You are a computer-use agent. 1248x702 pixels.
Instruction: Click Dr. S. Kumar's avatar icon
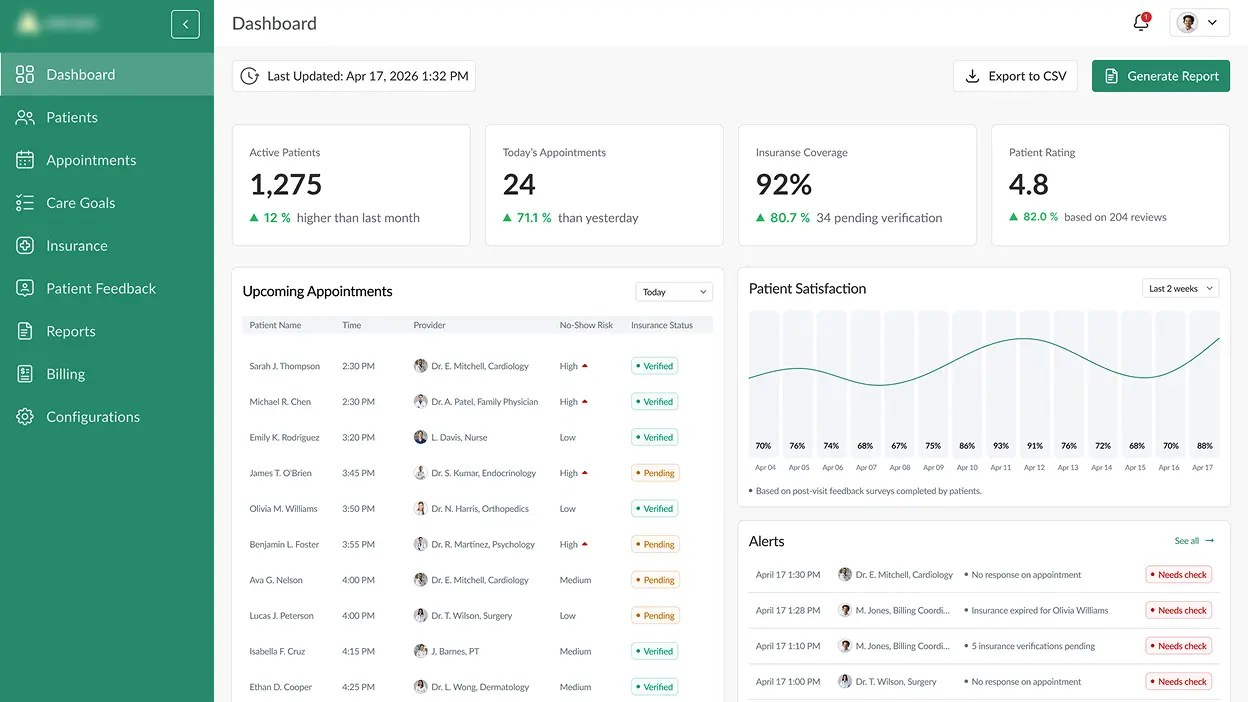tap(420, 473)
